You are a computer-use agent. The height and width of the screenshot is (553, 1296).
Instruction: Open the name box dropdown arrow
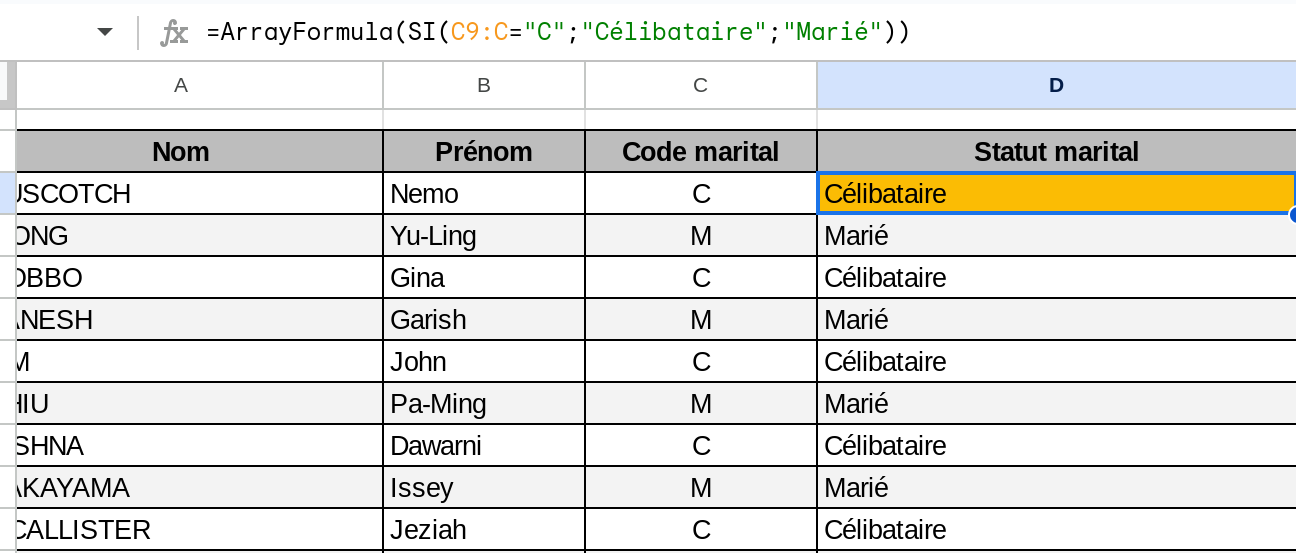tap(105, 32)
